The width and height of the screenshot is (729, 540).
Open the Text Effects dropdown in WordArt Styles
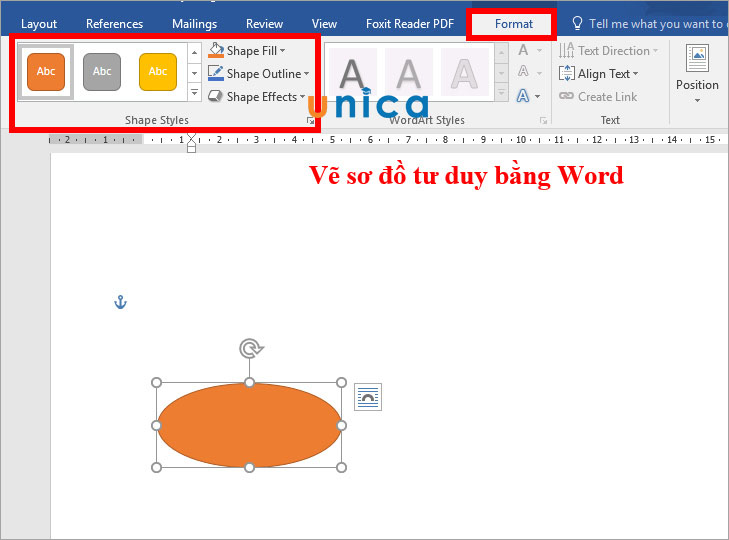(x=527, y=96)
